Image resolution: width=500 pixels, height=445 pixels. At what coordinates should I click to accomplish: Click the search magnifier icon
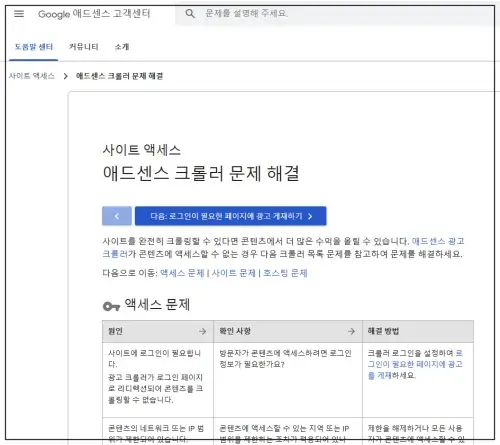click(190, 14)
